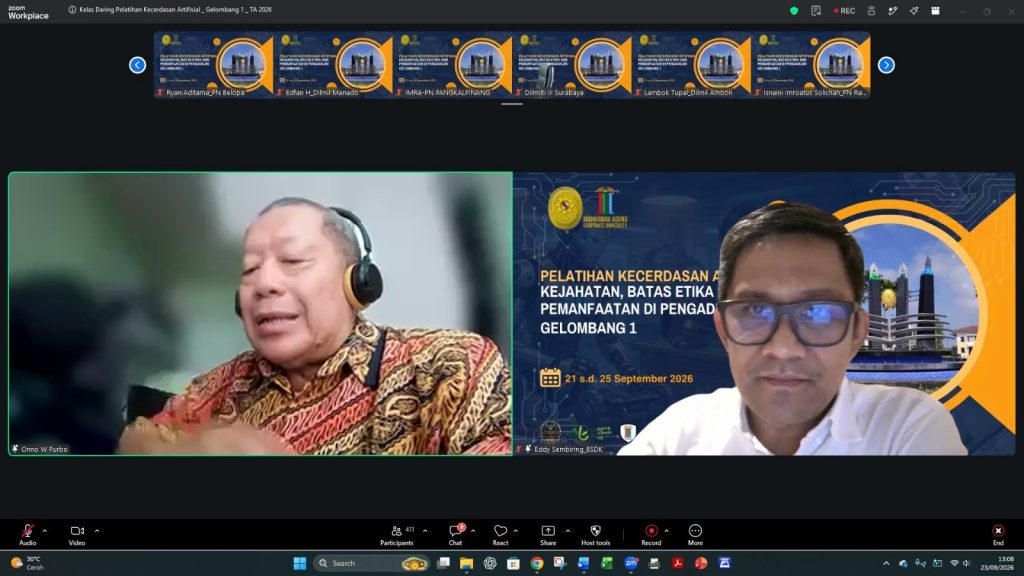Open the More options menu
The width and height of the screenshot is (1024, 576).
[696, 534]
